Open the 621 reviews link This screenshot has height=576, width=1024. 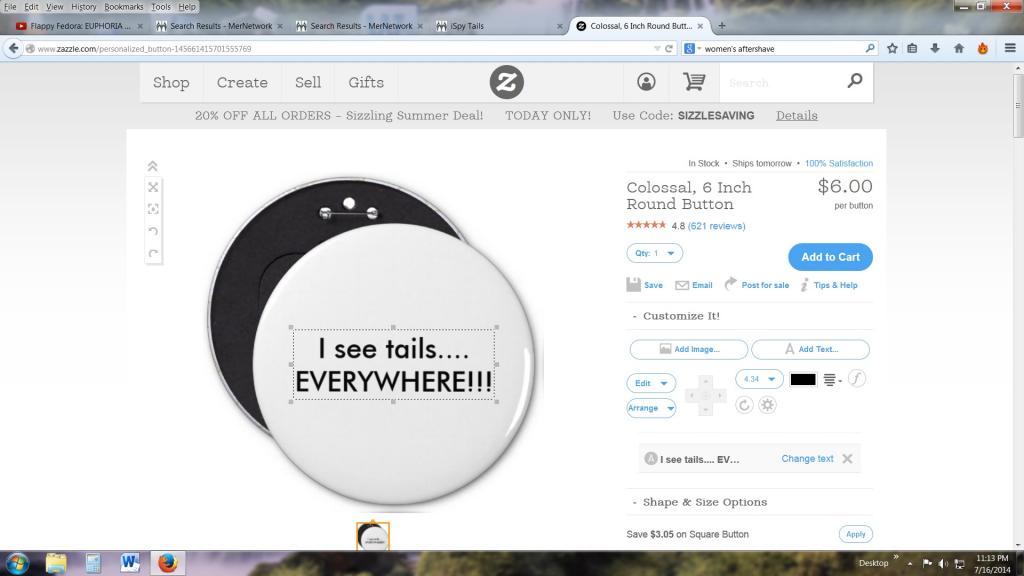click(716, 226)
